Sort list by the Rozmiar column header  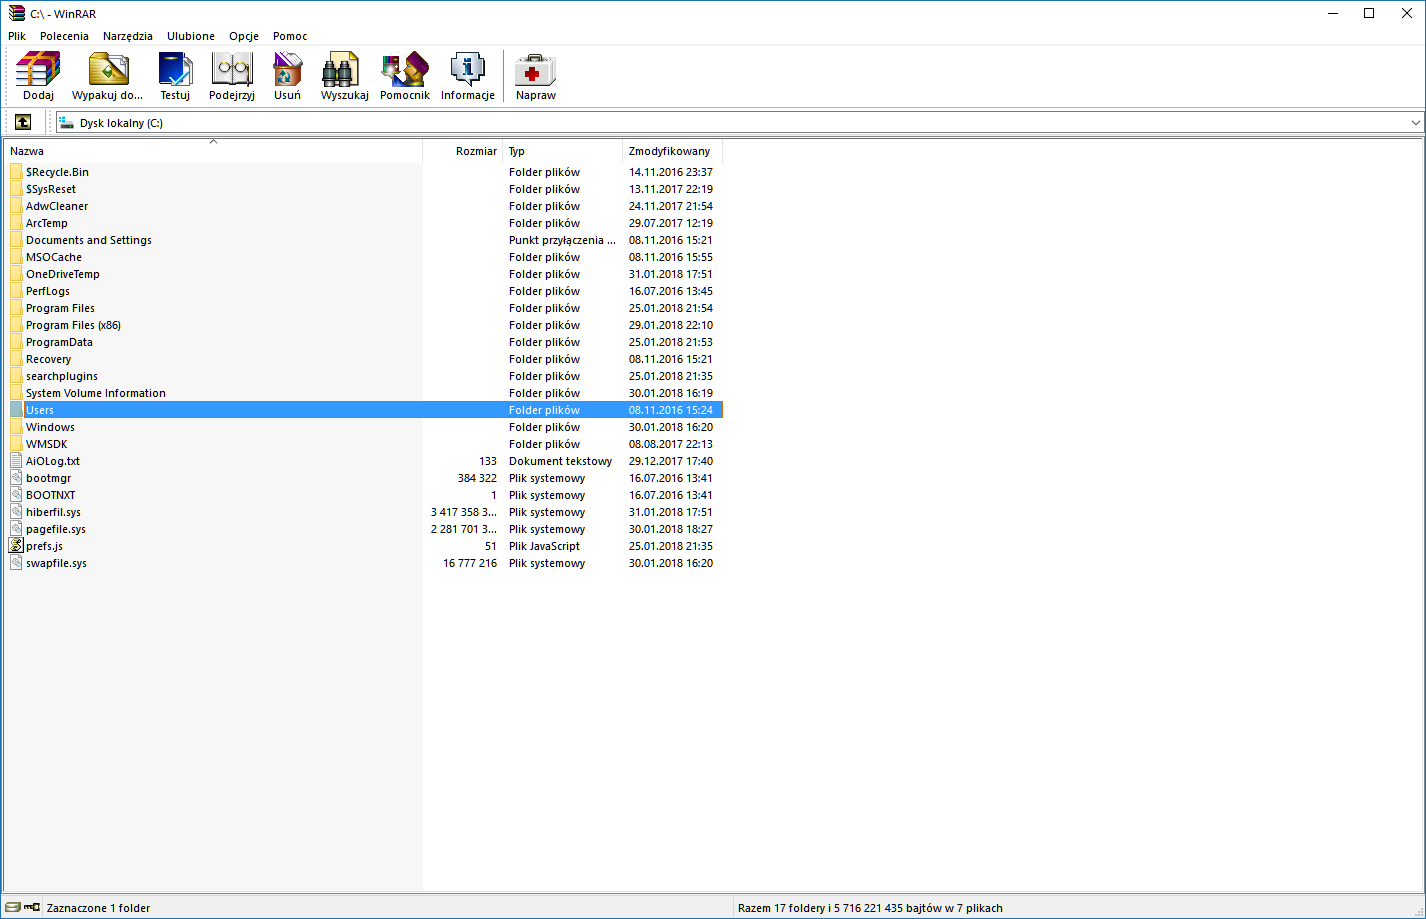pos(463,151)
